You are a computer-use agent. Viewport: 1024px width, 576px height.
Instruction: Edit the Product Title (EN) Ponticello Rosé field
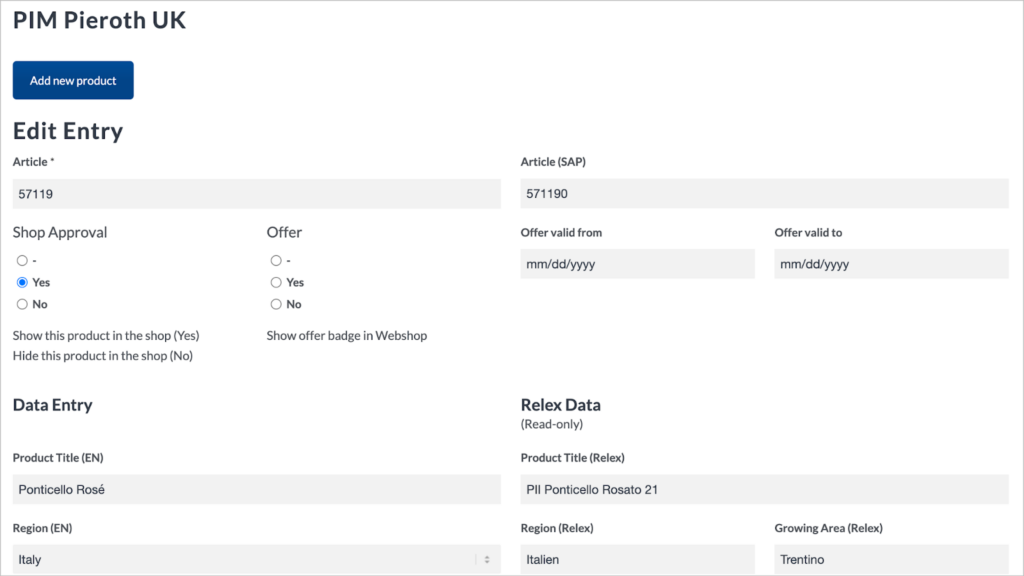tap(257, 490)
